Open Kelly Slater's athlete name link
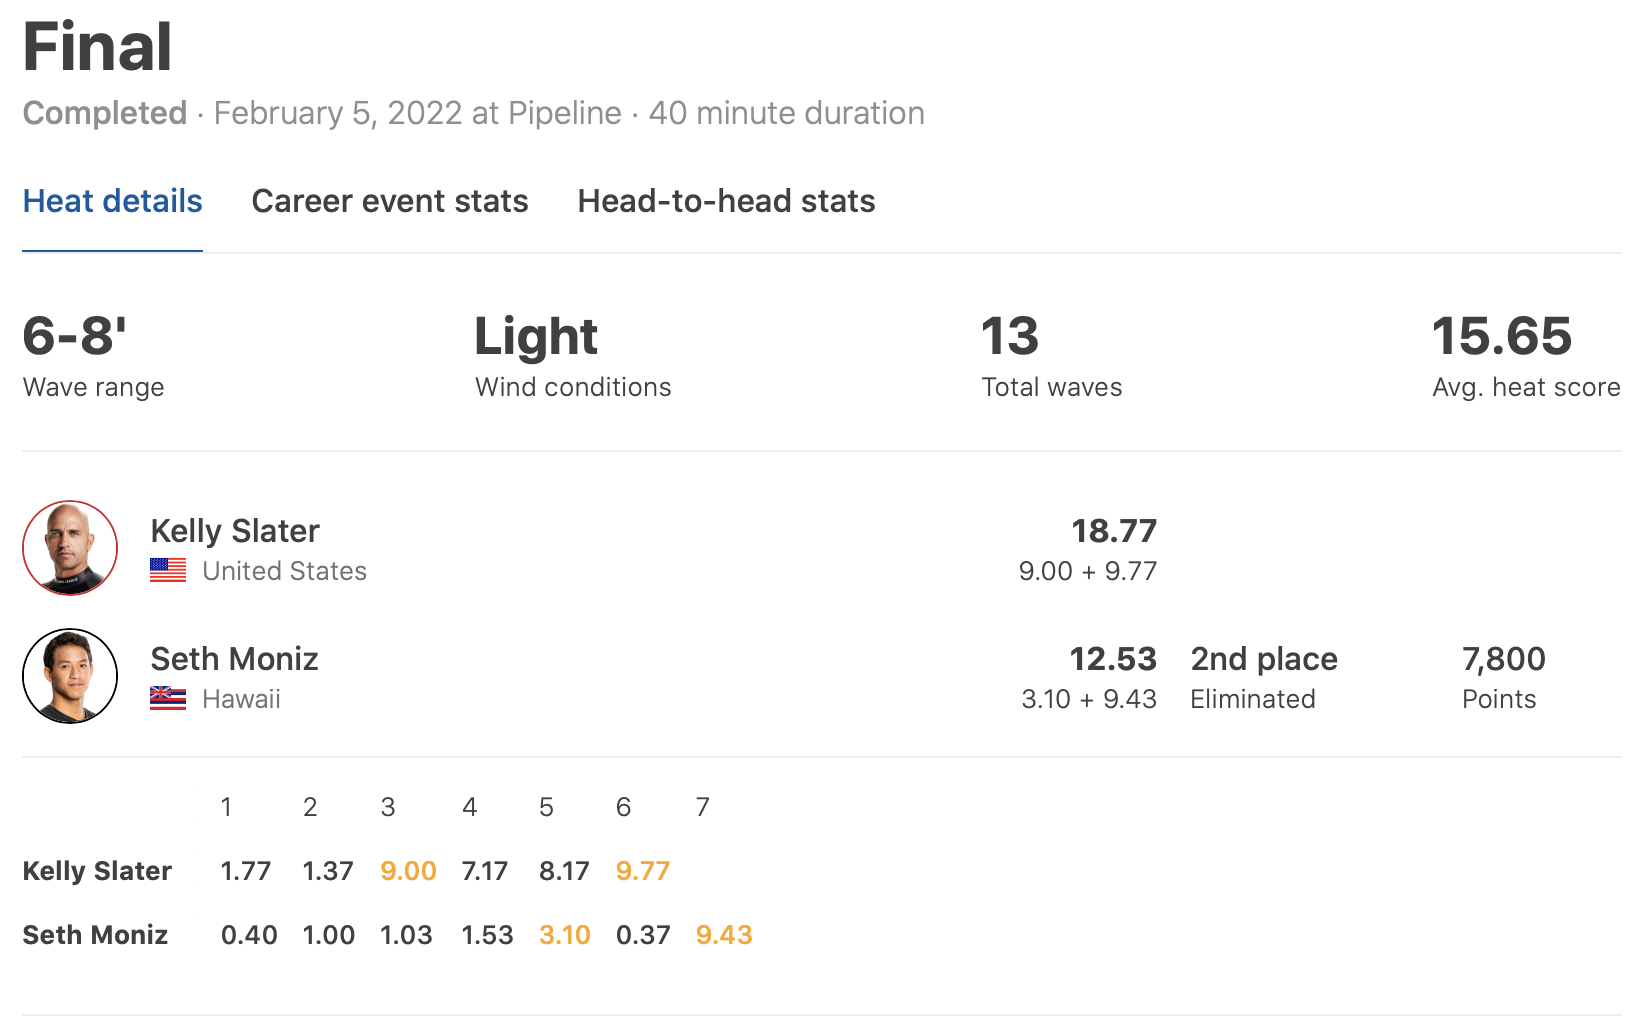1644x1028 pixels. click(235, 531)
